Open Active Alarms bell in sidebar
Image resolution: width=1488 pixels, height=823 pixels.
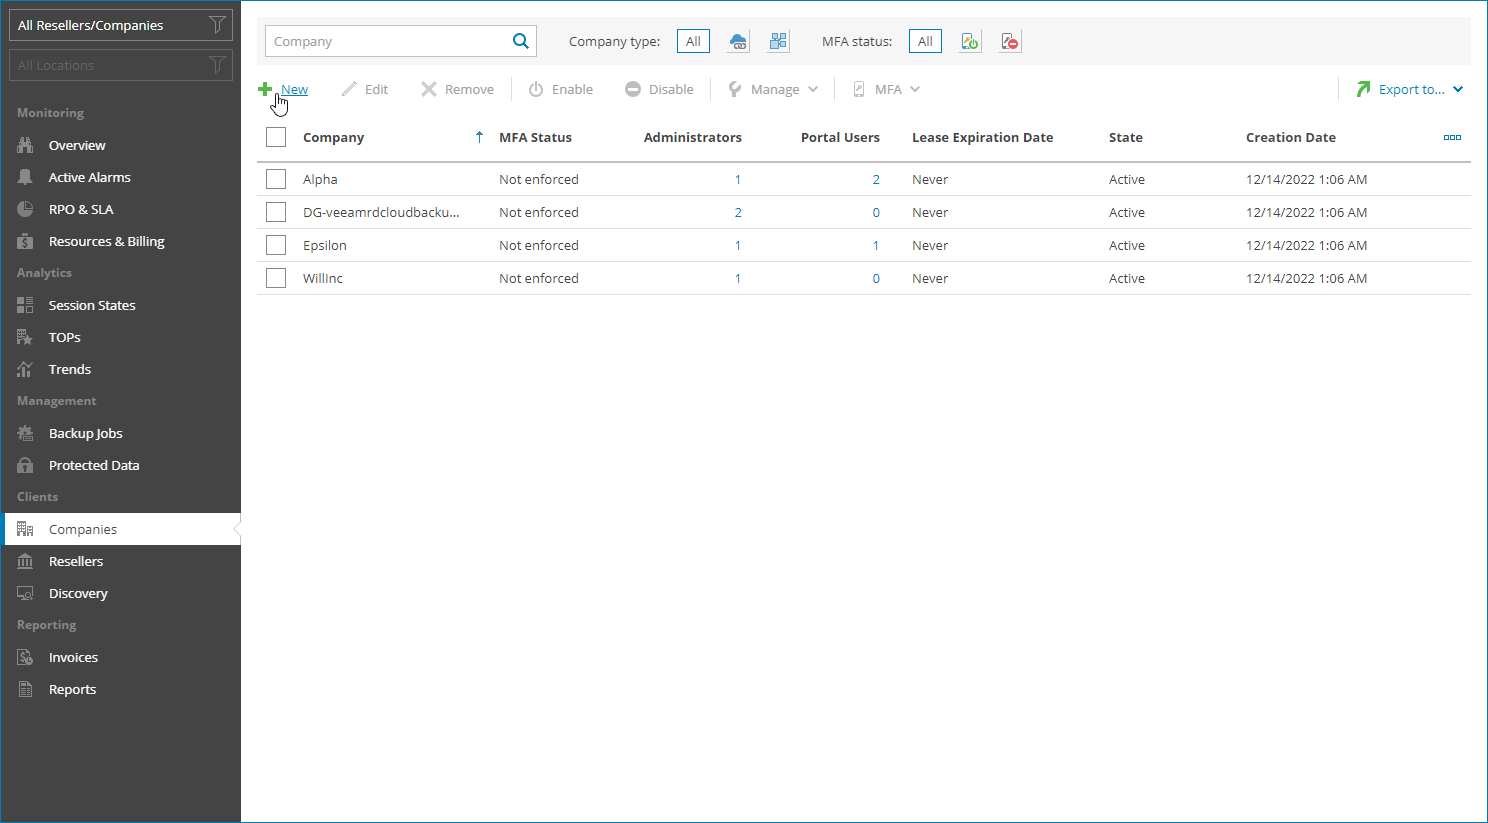pos(26,177)
